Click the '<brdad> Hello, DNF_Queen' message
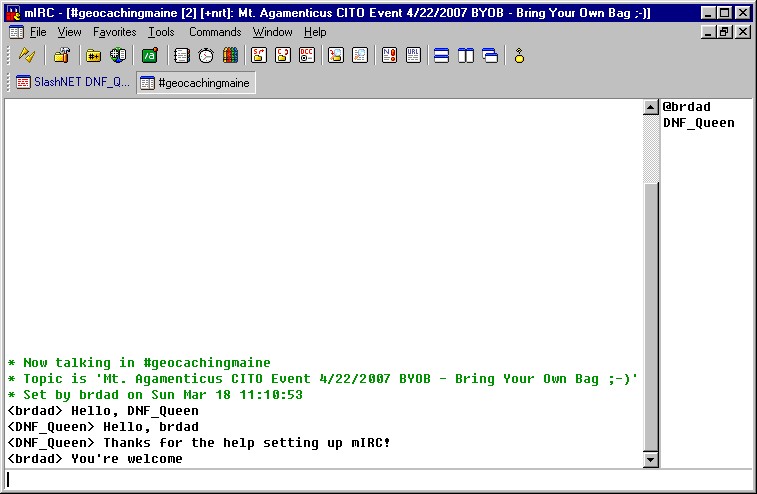The image size is (757, 494). [x=103, y=410]
